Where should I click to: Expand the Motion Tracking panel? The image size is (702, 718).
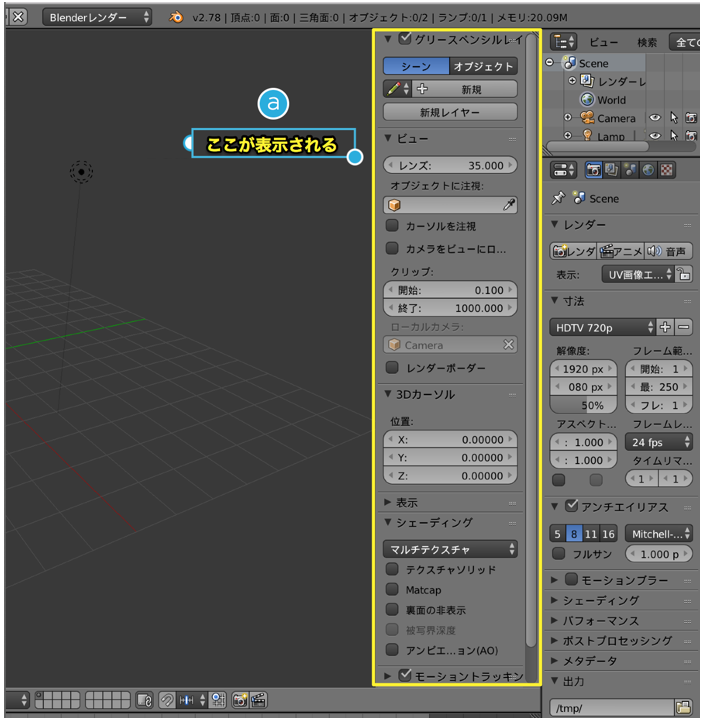[388, 676]
